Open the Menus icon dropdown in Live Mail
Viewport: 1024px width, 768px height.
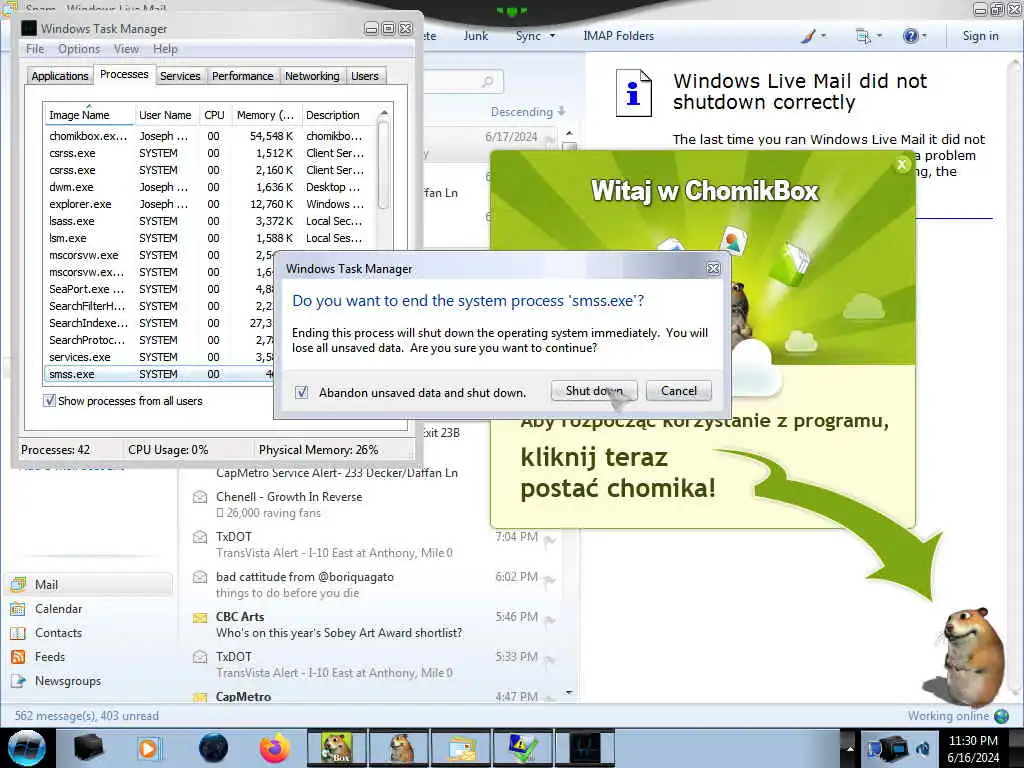[869, 36]
